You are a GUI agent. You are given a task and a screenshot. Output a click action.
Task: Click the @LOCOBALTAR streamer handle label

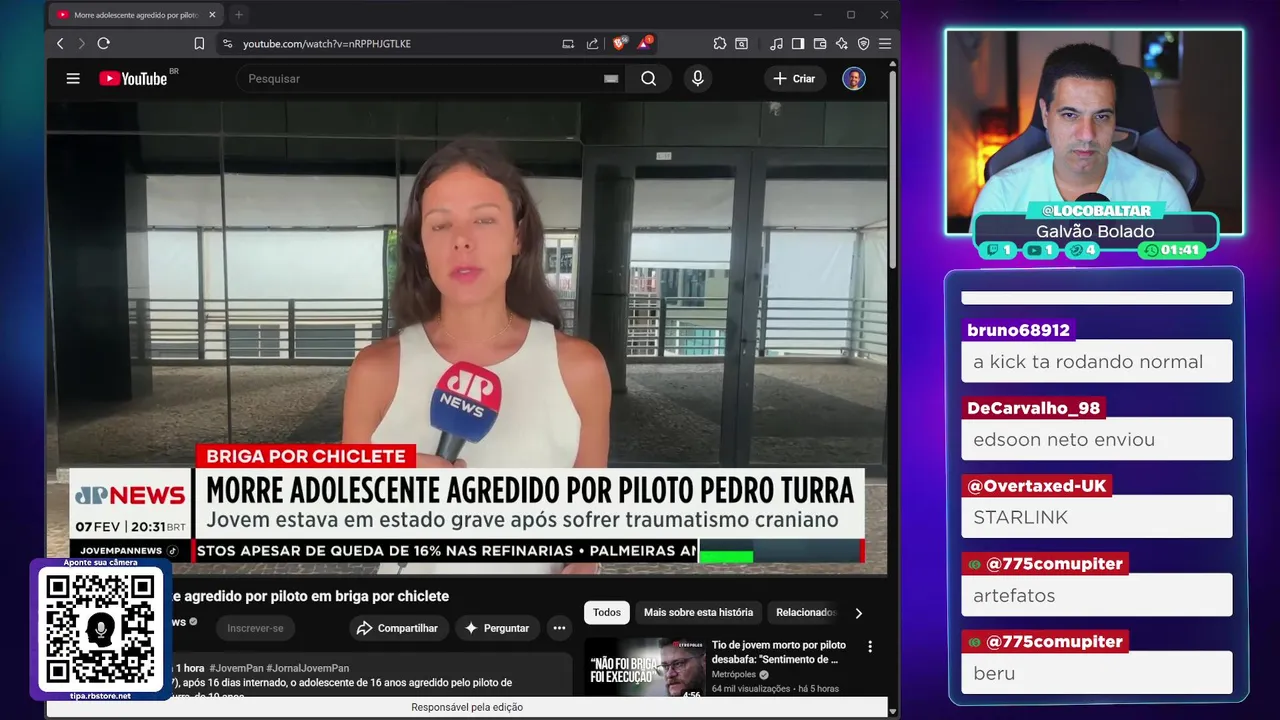click(x=1096, y=211)
